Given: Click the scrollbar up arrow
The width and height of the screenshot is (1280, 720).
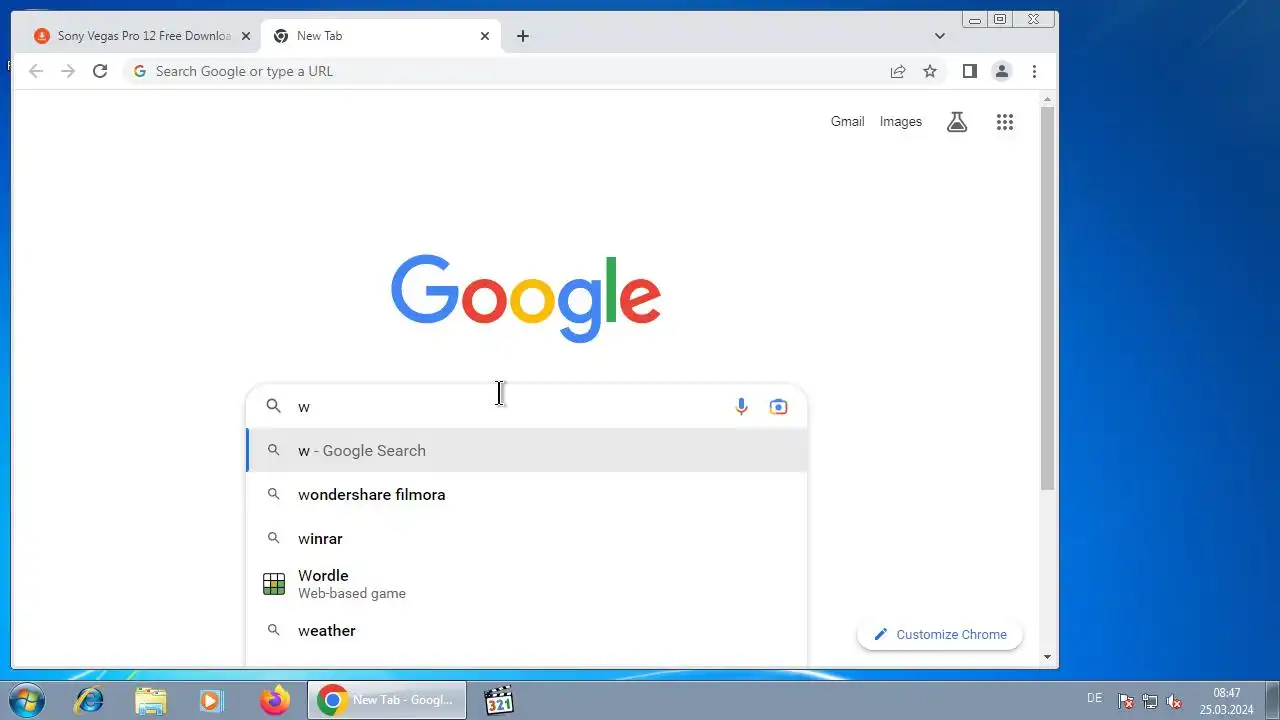Looking at the screenshot, I should pos(1048,99).
